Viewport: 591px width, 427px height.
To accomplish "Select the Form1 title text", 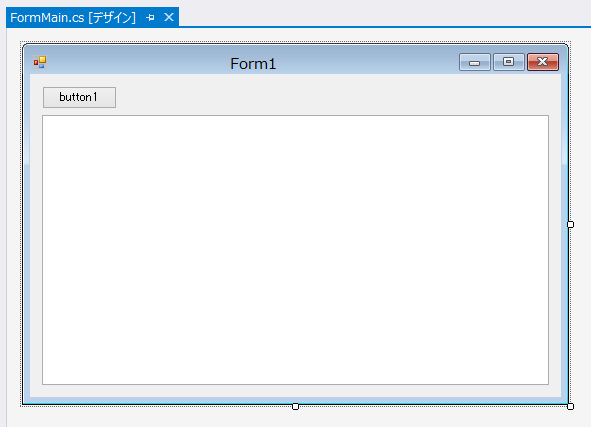I will 253,64.
